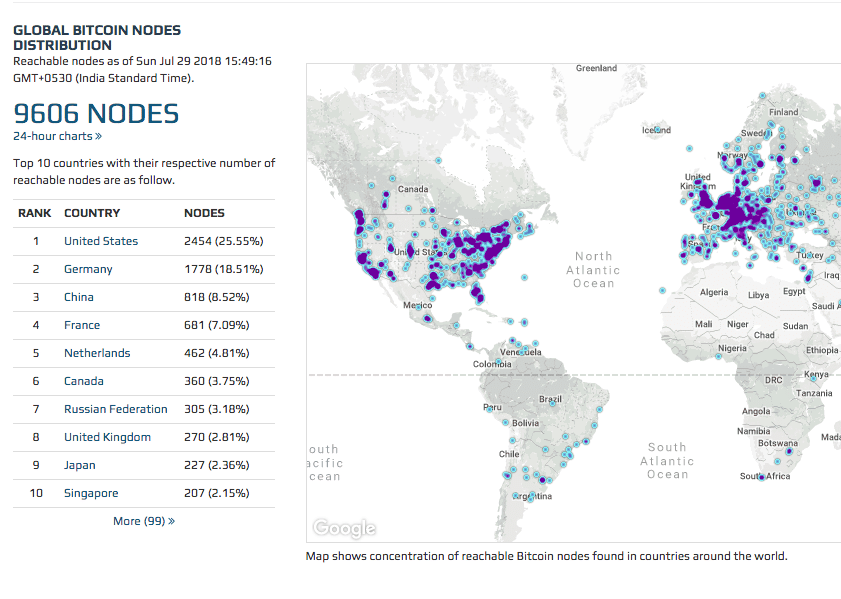Click the Iceland label on map
This screenshot has height=599, width=841.
tap(656, 130)
